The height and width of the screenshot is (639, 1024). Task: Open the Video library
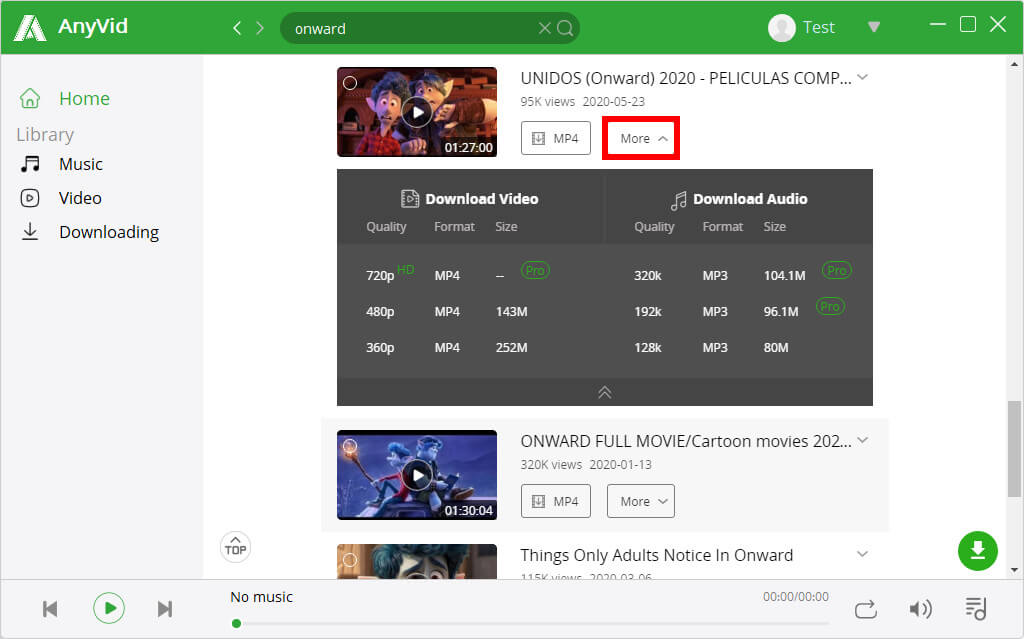(80, 198)
